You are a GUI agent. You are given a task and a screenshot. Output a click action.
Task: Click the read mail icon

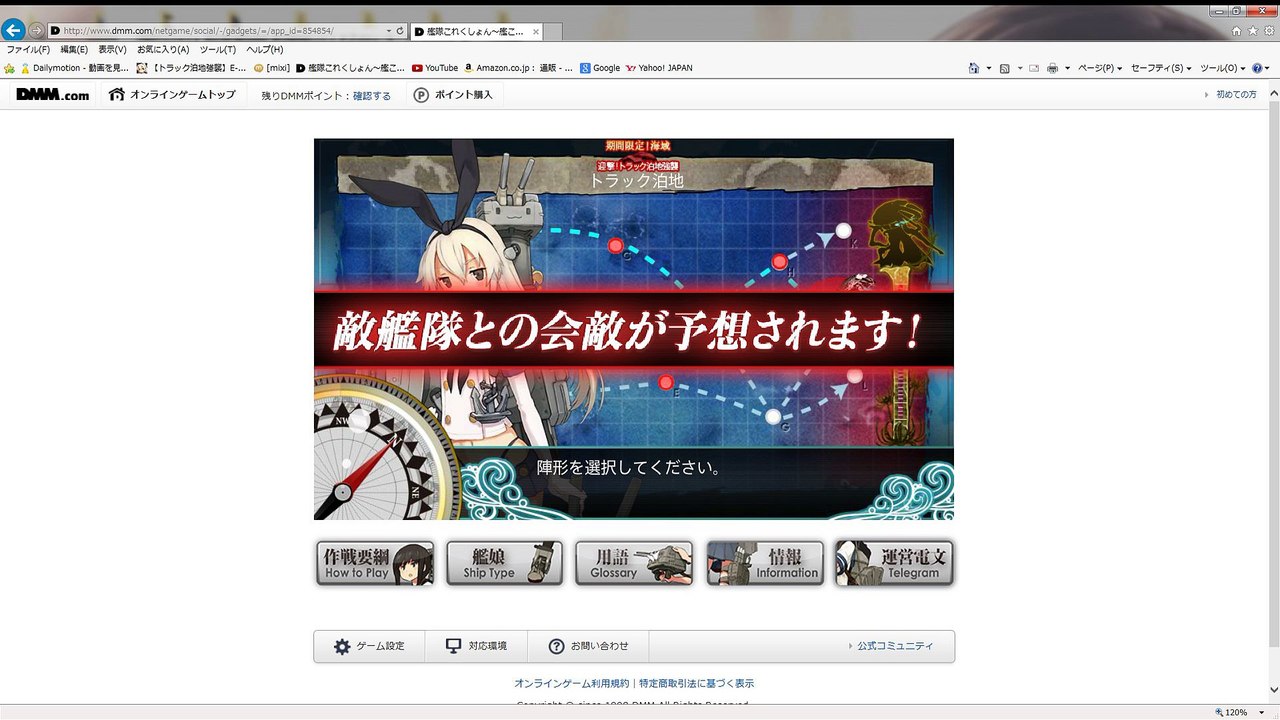1035,68
